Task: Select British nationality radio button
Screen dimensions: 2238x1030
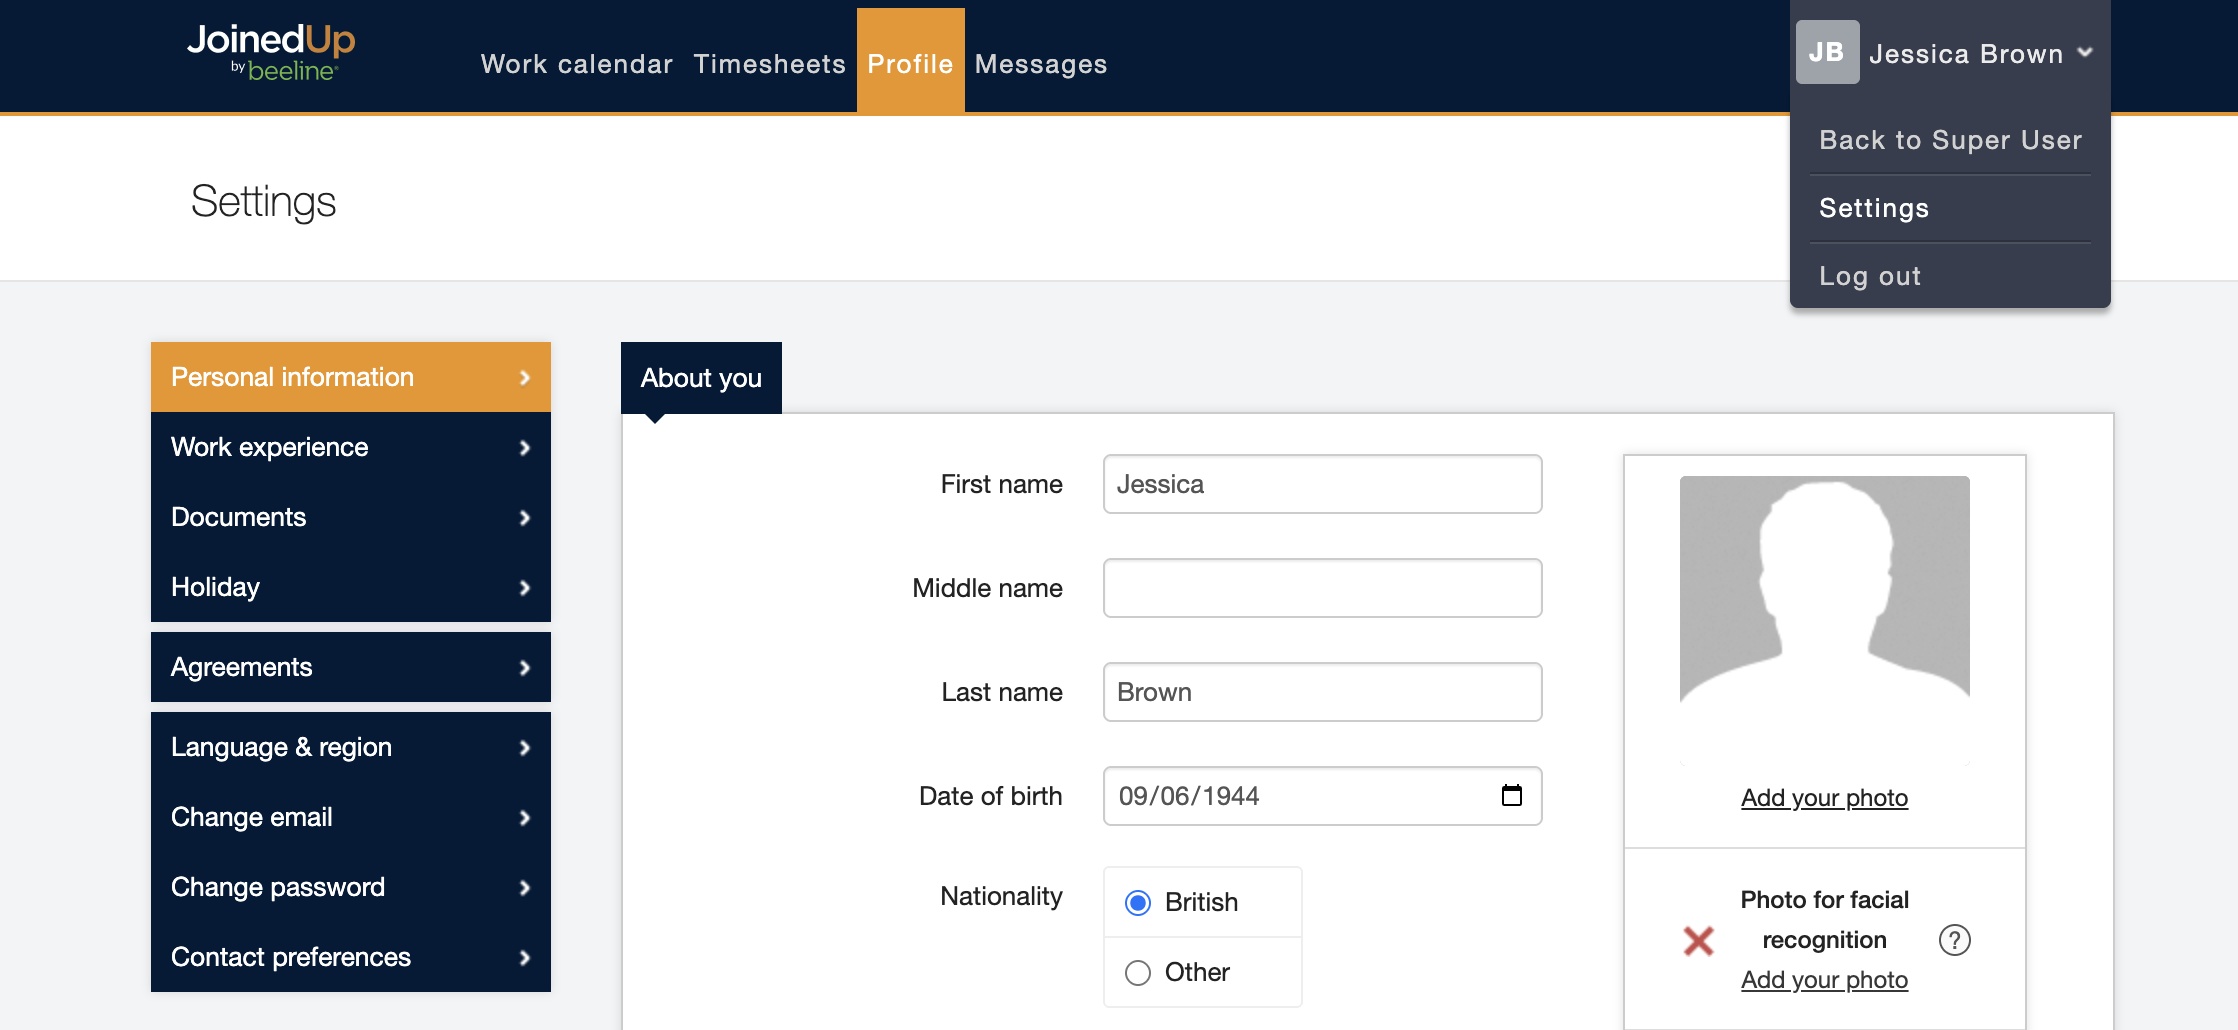Action: coord(1138,903)
